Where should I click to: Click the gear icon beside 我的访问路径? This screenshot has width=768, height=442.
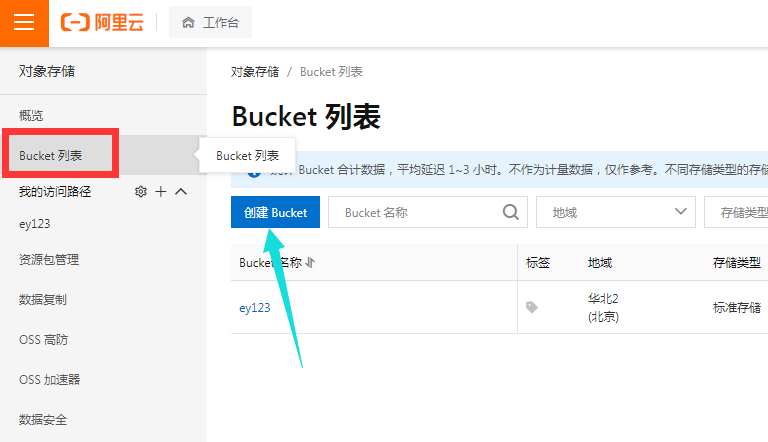[x=141, y=191]
